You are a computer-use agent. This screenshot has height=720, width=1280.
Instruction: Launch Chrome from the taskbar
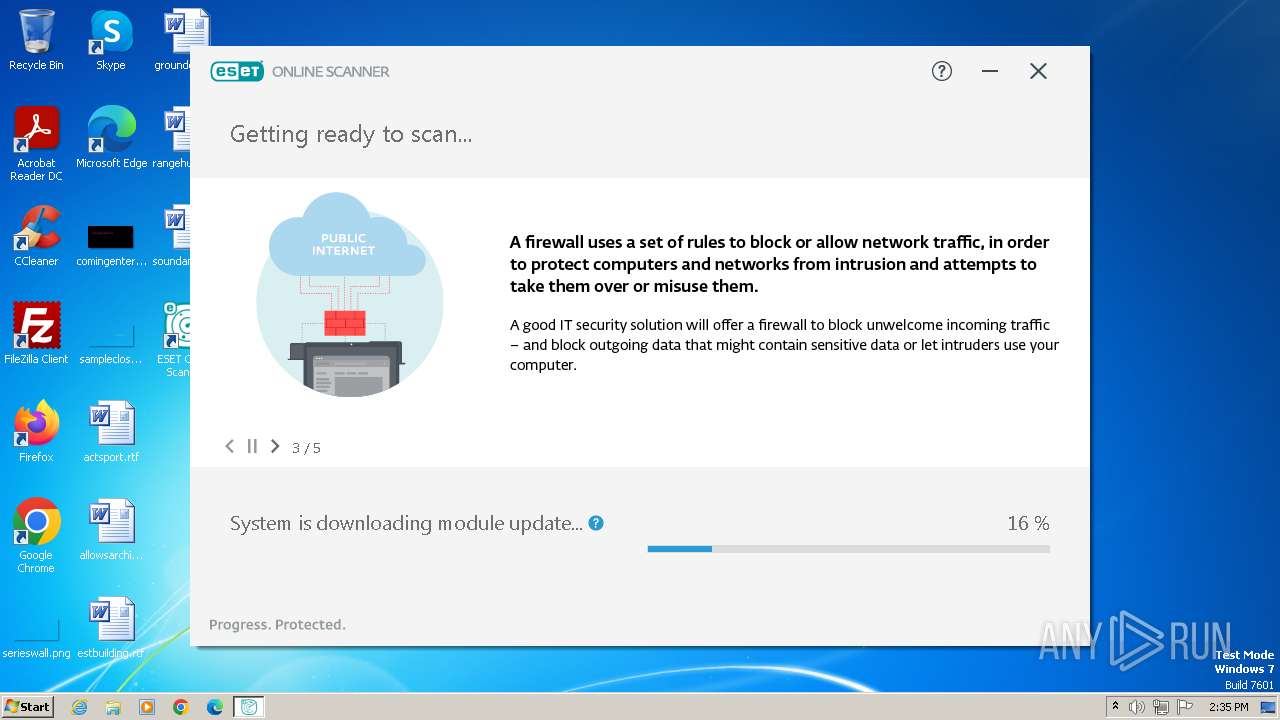181,707
